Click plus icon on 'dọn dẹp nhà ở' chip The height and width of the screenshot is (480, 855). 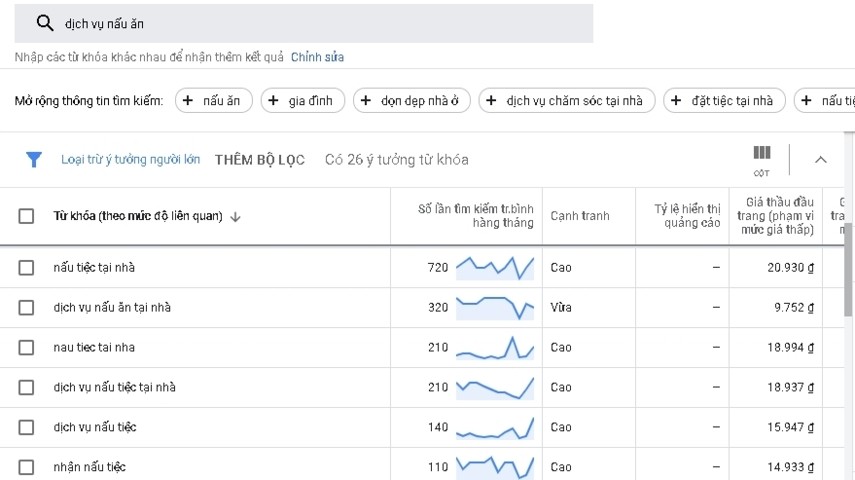(366, 101)
